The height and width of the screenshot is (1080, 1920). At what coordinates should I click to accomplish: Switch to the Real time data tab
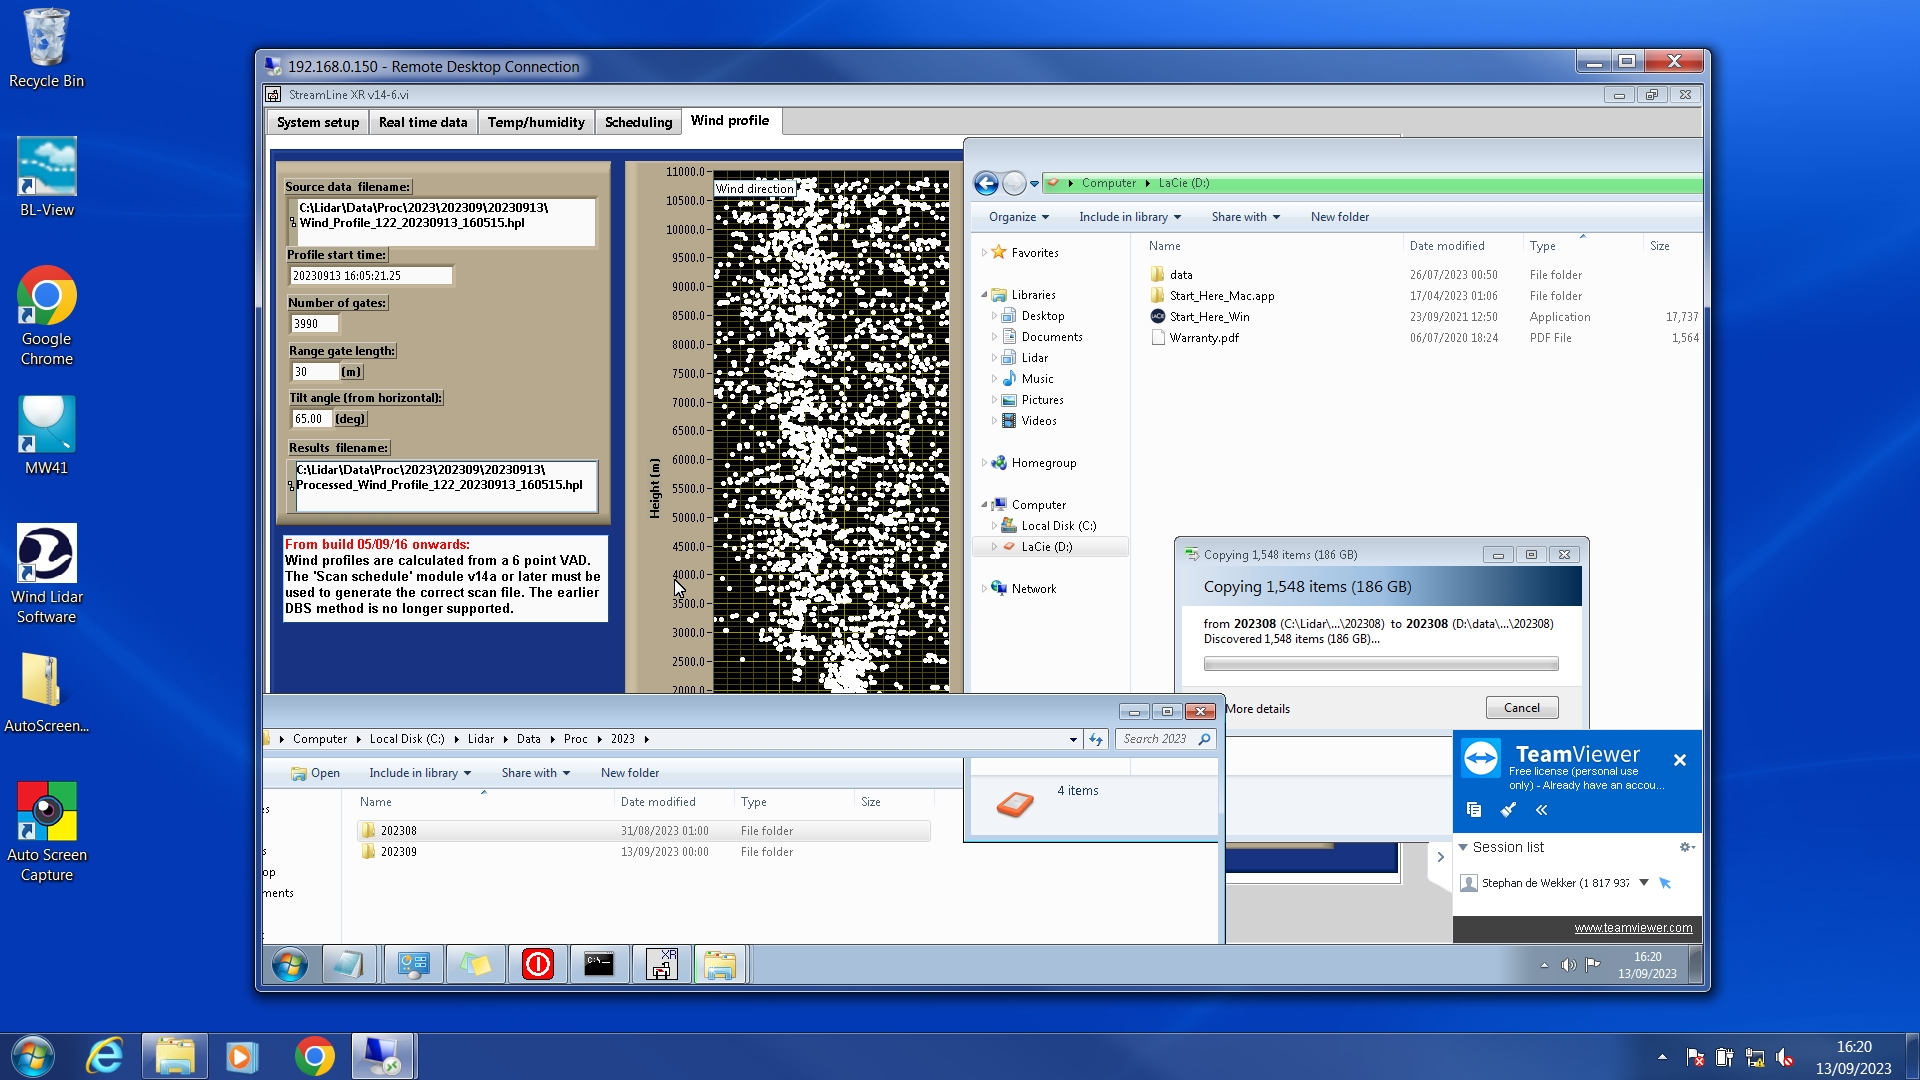423,122
